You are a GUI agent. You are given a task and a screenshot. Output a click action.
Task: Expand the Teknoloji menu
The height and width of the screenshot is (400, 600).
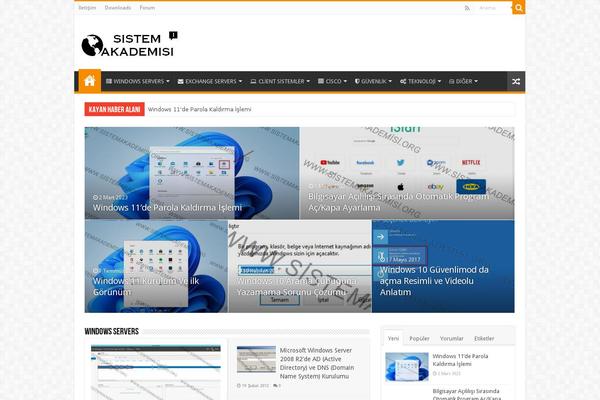(x=420, y=81)
